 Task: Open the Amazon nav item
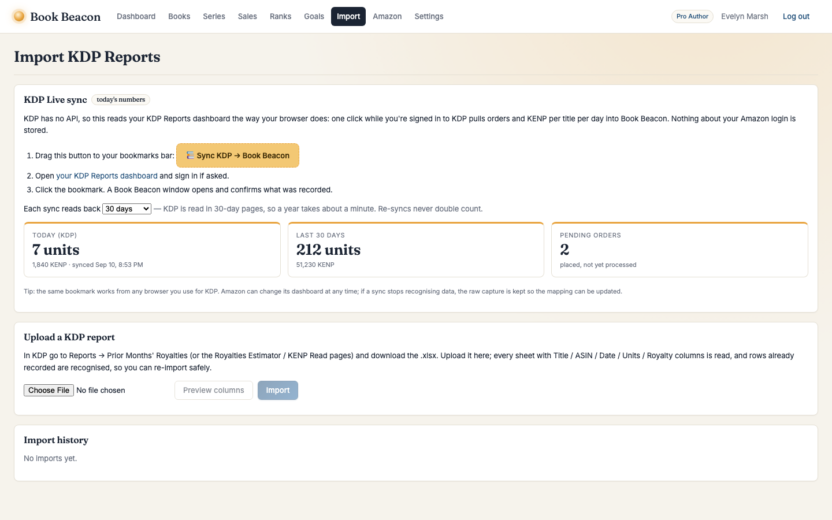coord(387,16)
